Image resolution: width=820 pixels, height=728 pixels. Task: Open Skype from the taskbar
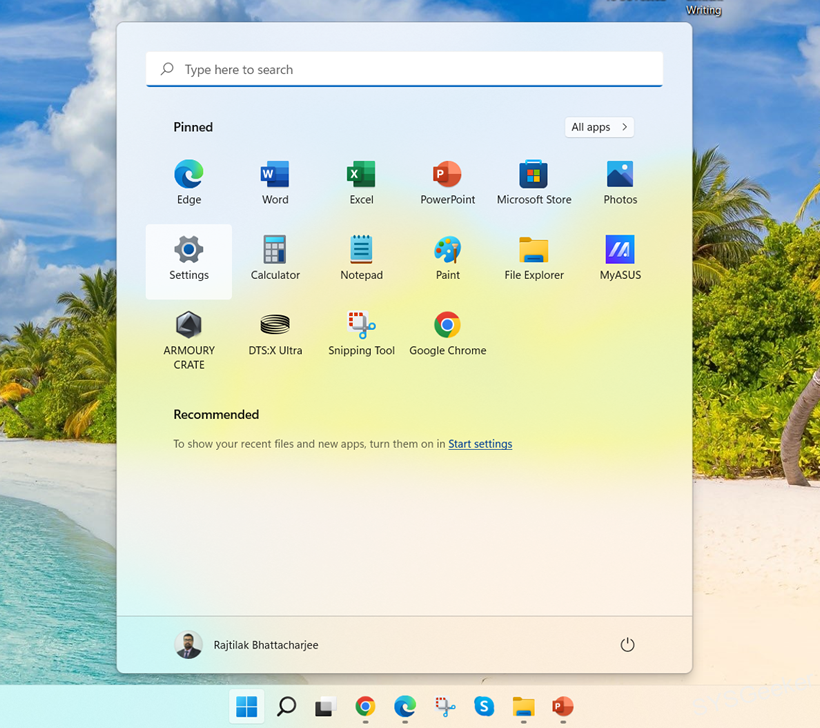(x=484, y=707)
